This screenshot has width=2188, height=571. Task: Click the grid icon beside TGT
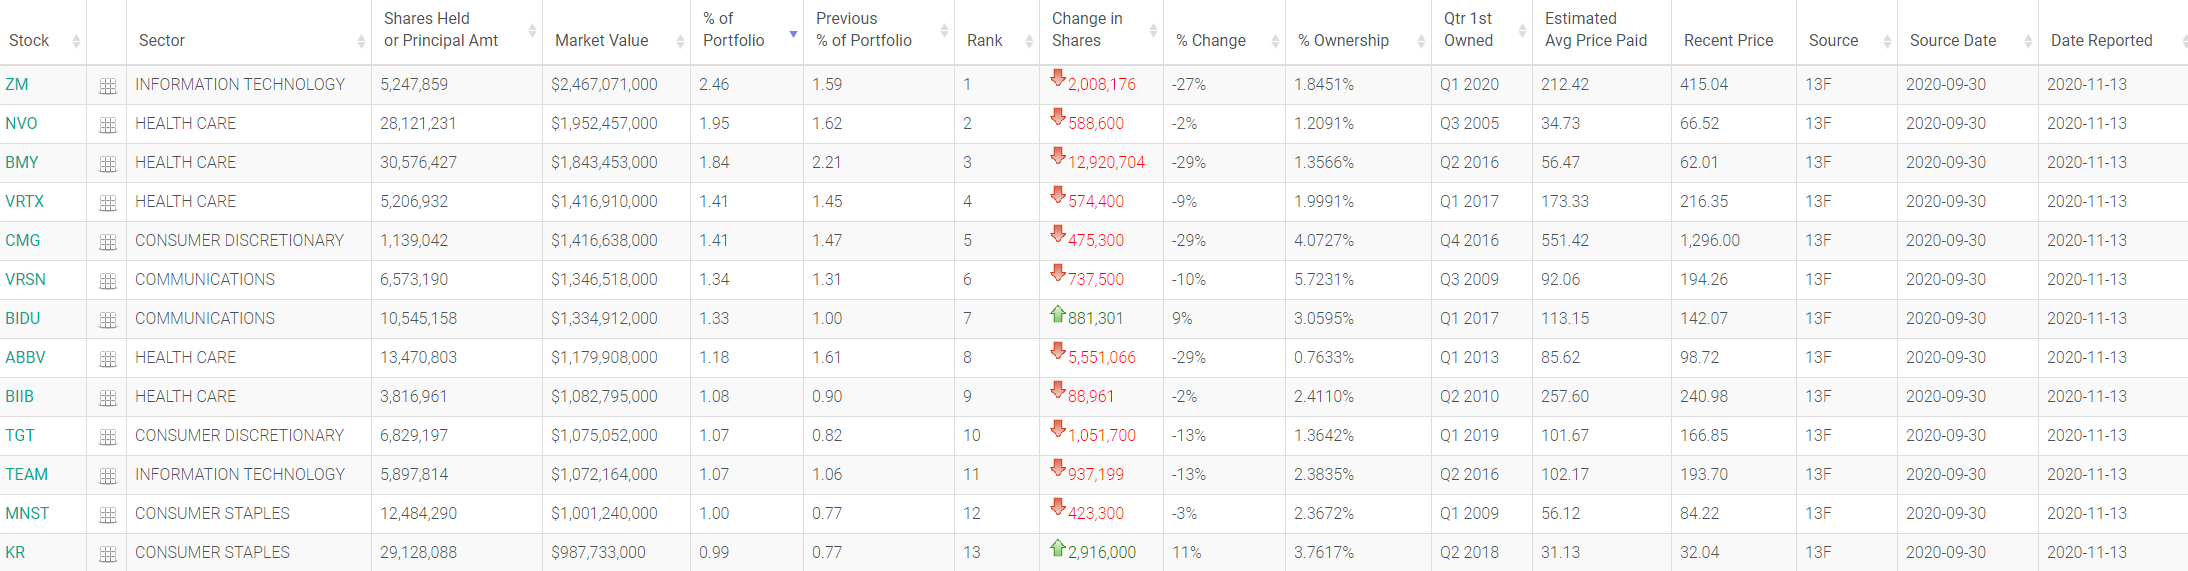(x=108, y=437)
